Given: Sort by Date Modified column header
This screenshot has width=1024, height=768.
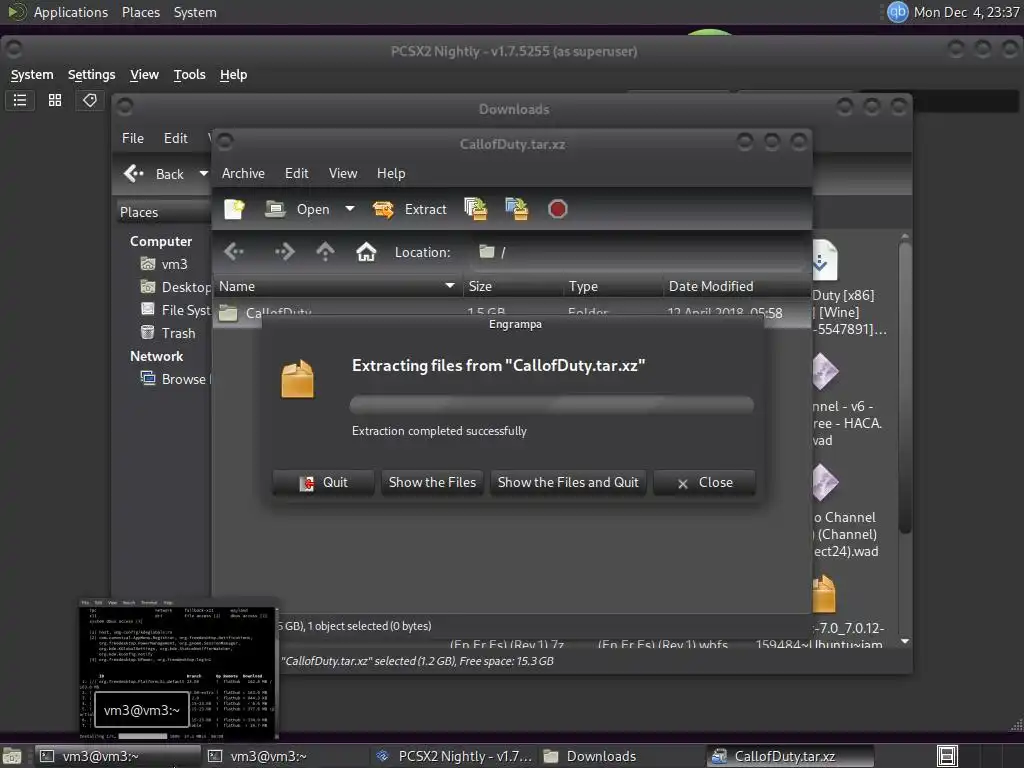Looking at the screenshot, I should click(737, 286).
